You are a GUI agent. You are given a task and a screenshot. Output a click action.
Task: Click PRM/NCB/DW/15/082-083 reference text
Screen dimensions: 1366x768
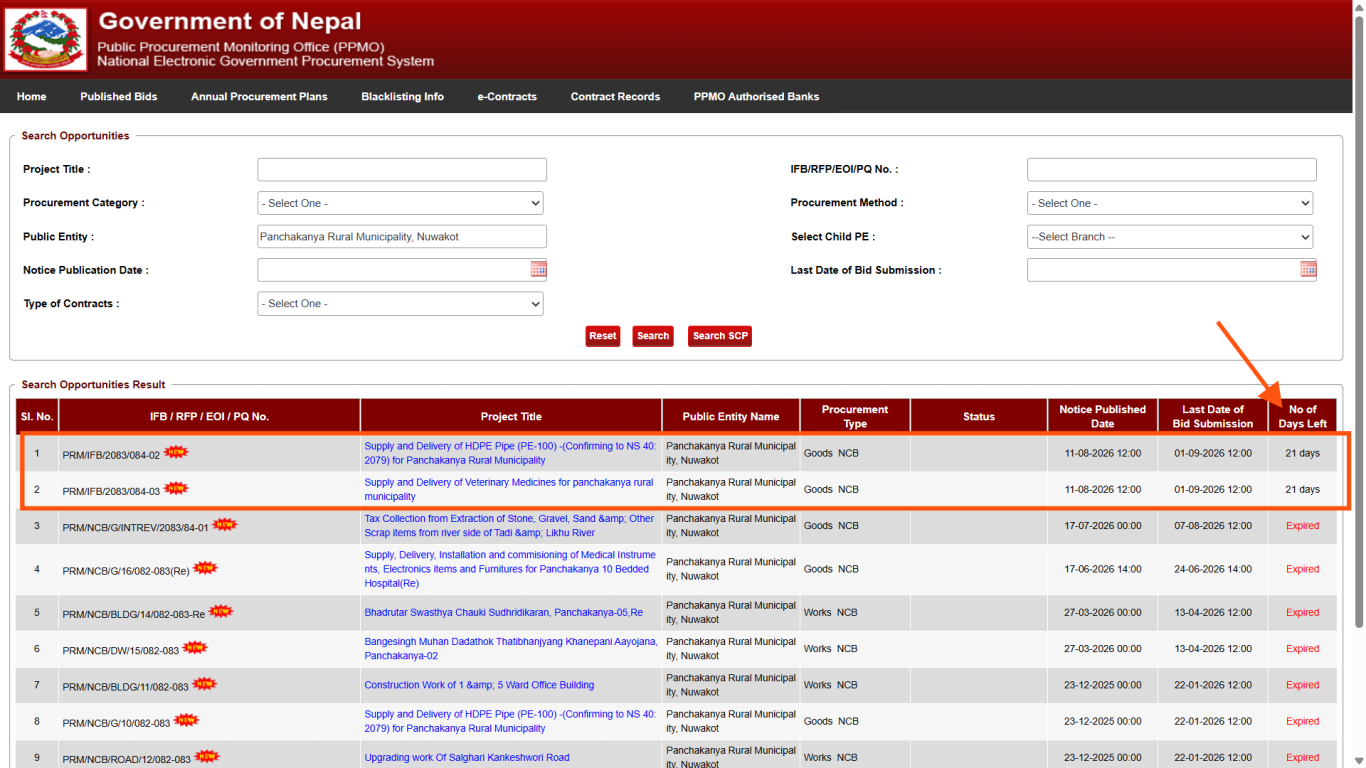[121, 651]
